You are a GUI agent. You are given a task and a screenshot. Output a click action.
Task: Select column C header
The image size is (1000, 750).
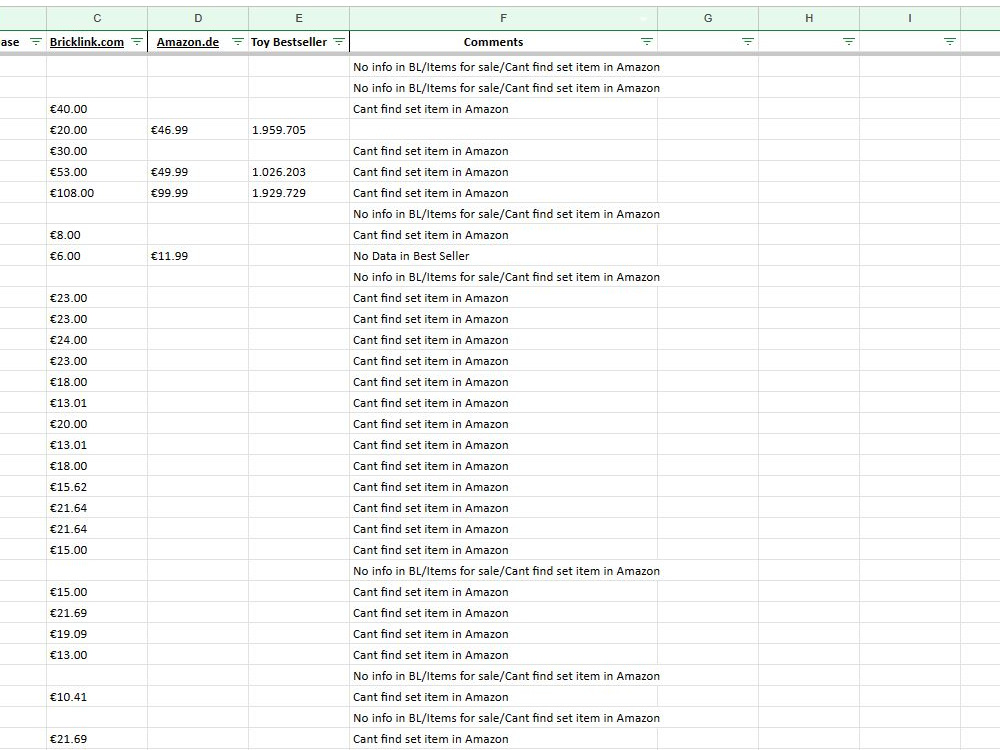pos(97,18)
